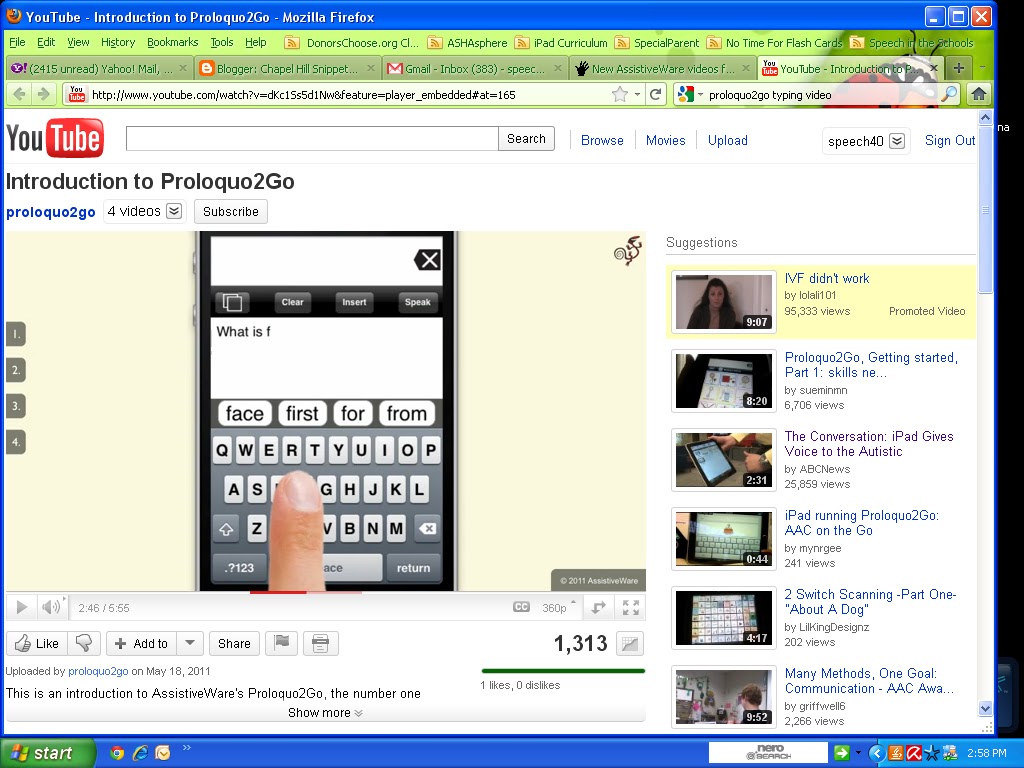Open the ASHAsphere bookmark
1024x768 pixels.
point(467,43)
